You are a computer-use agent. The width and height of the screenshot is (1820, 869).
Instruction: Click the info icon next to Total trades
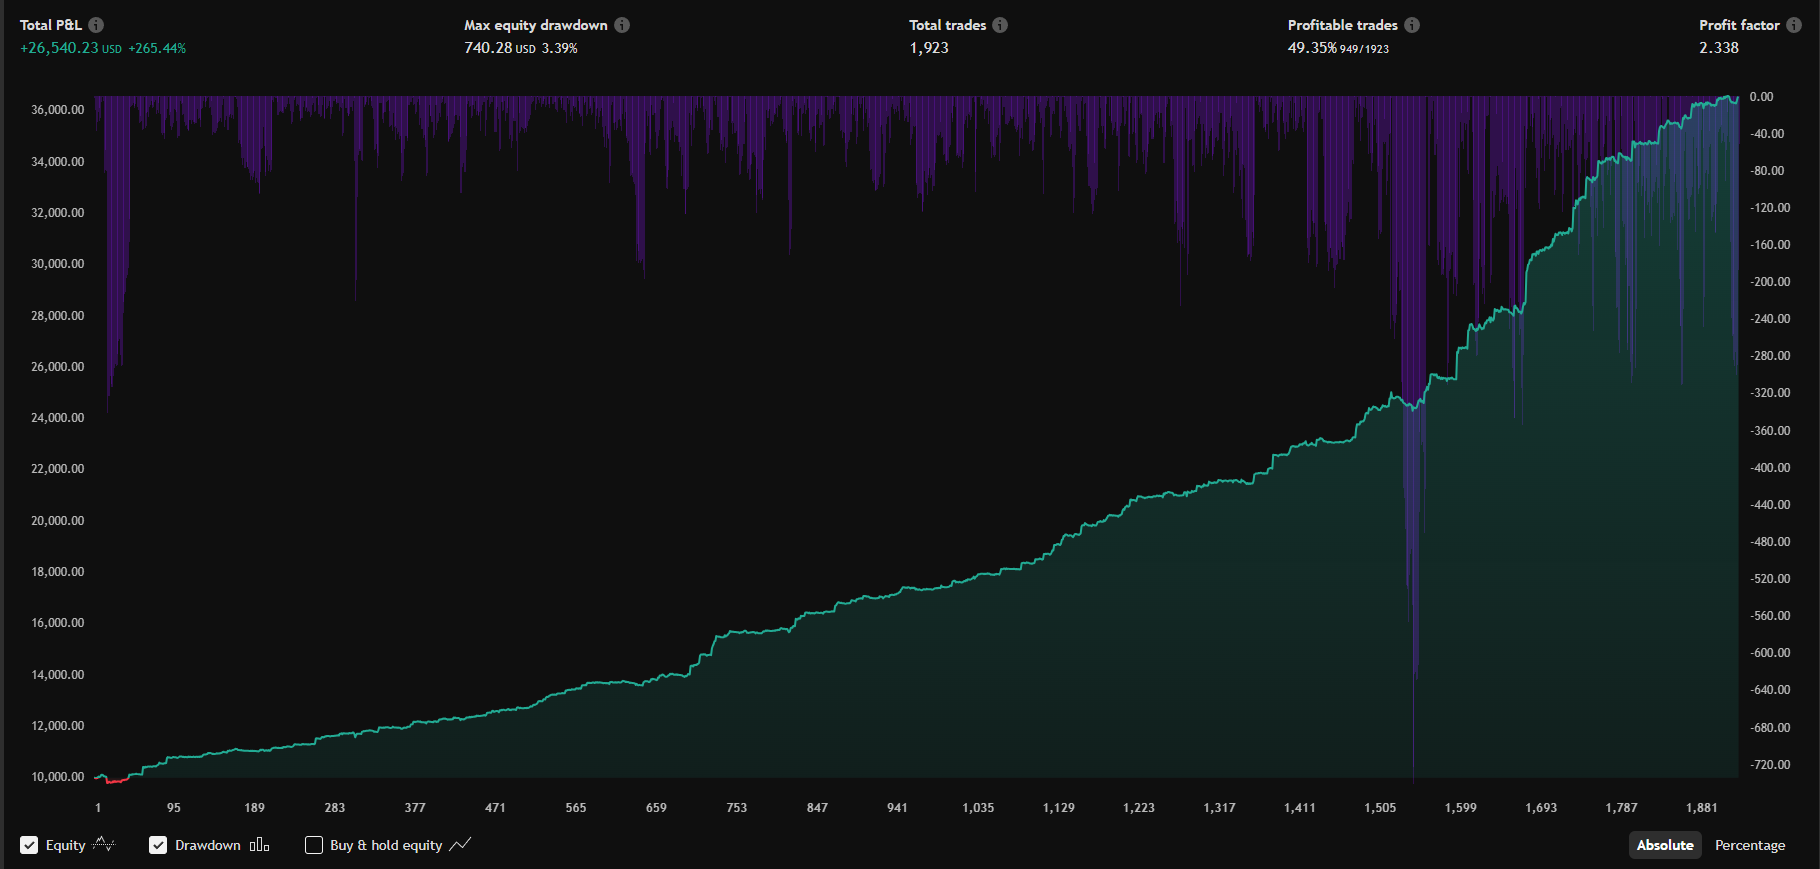[1000, 25]
